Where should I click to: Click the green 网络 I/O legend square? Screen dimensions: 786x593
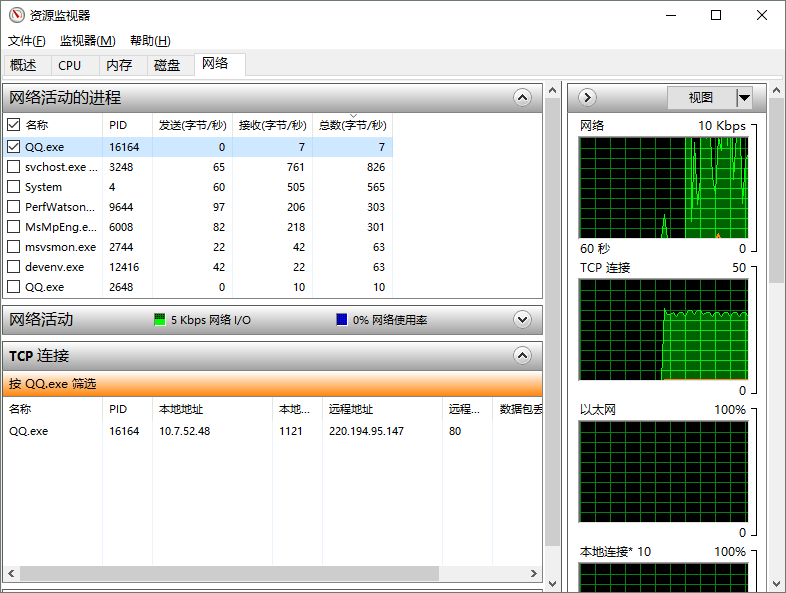(159, 319)
